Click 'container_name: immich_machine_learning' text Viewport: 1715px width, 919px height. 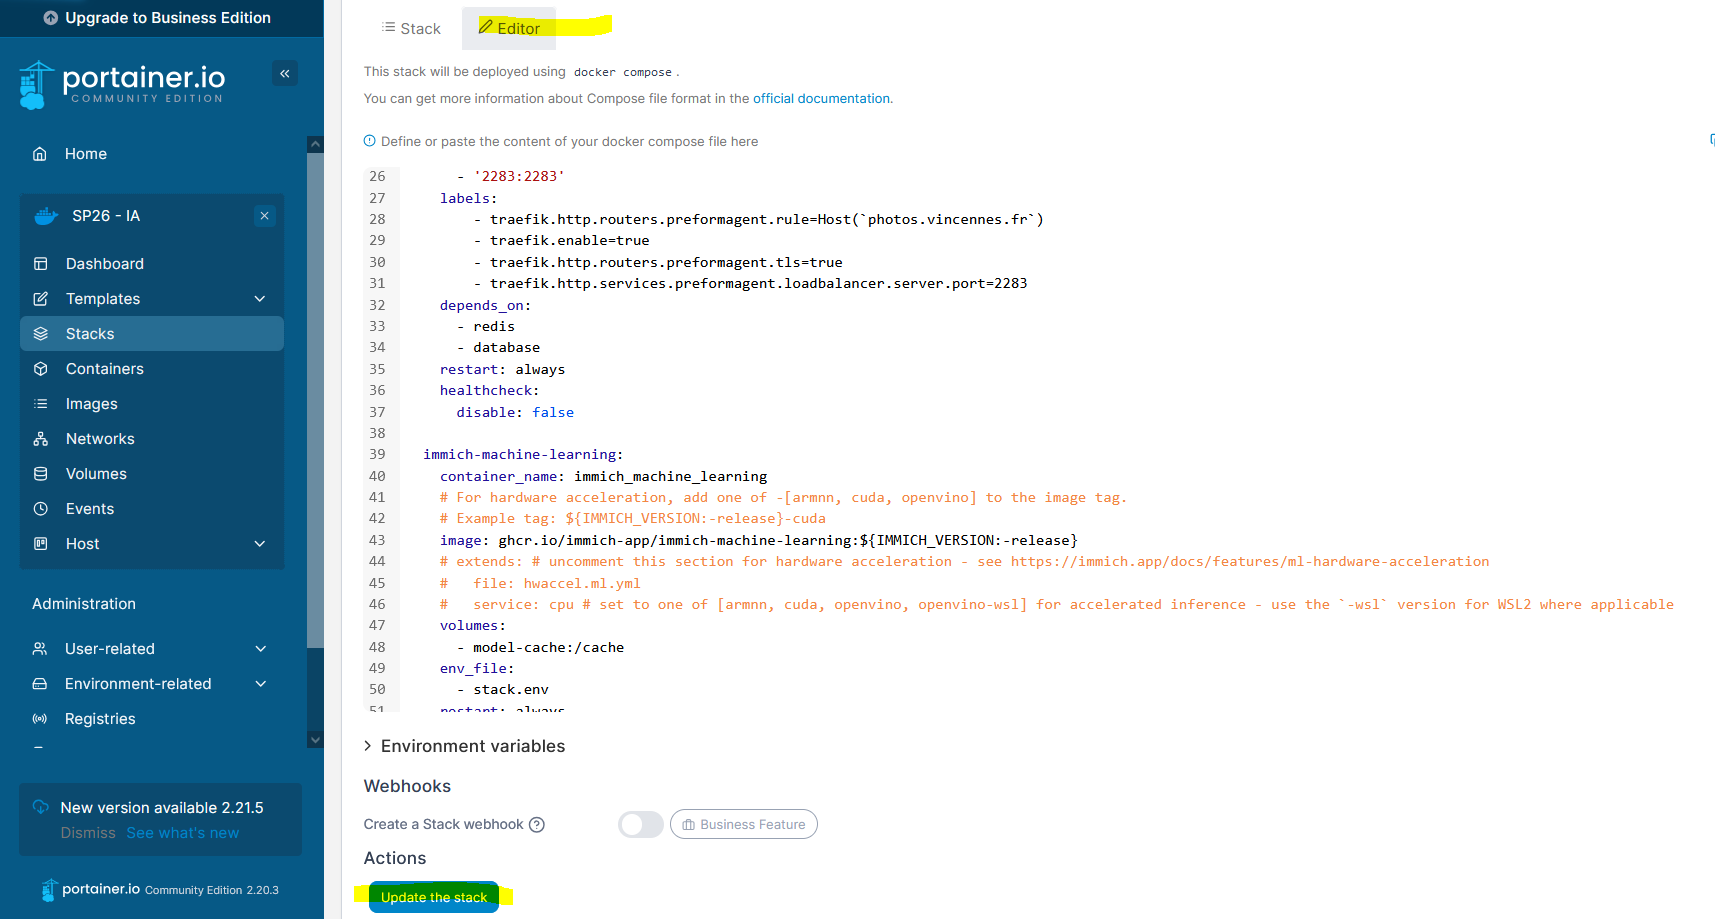604,476
